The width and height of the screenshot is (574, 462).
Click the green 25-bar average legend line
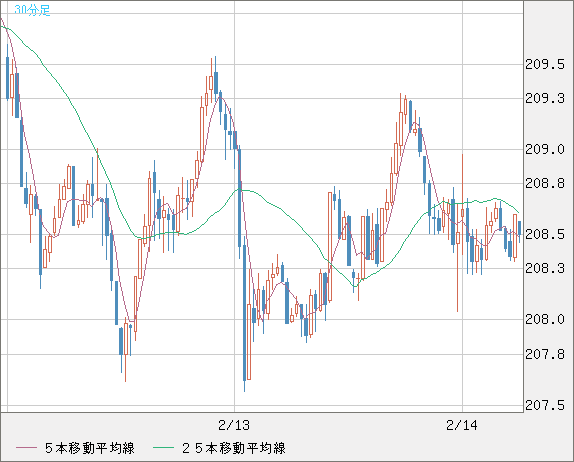tap(163, 448)
